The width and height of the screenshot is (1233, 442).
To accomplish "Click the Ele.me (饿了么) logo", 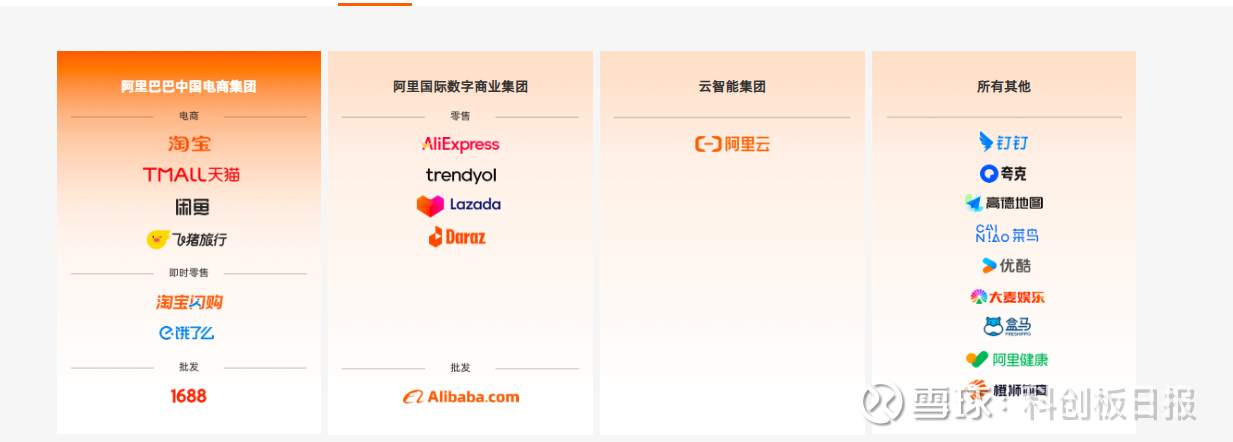I will [x=186, y=333].
